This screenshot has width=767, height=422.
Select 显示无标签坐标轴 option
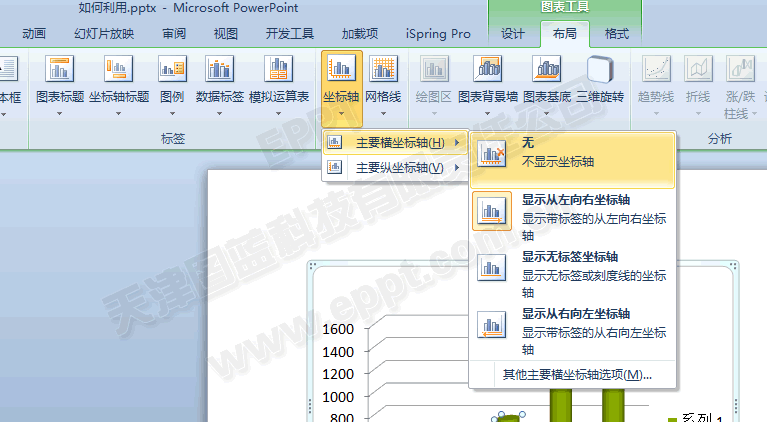pyautogui.click(x=572, y=274)
